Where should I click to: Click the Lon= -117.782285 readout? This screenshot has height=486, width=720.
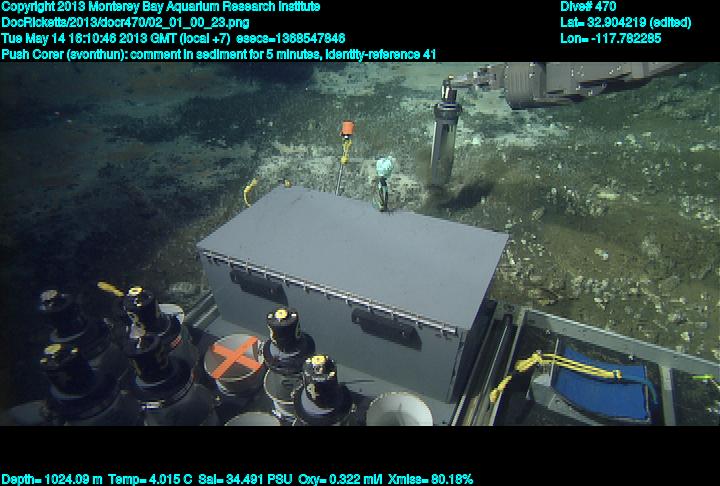point(611,39)
